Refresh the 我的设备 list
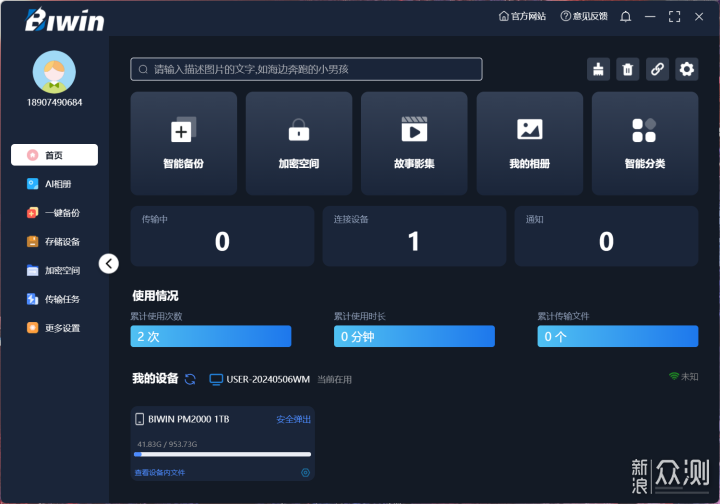Screen dimensions: 720x504 190,379
